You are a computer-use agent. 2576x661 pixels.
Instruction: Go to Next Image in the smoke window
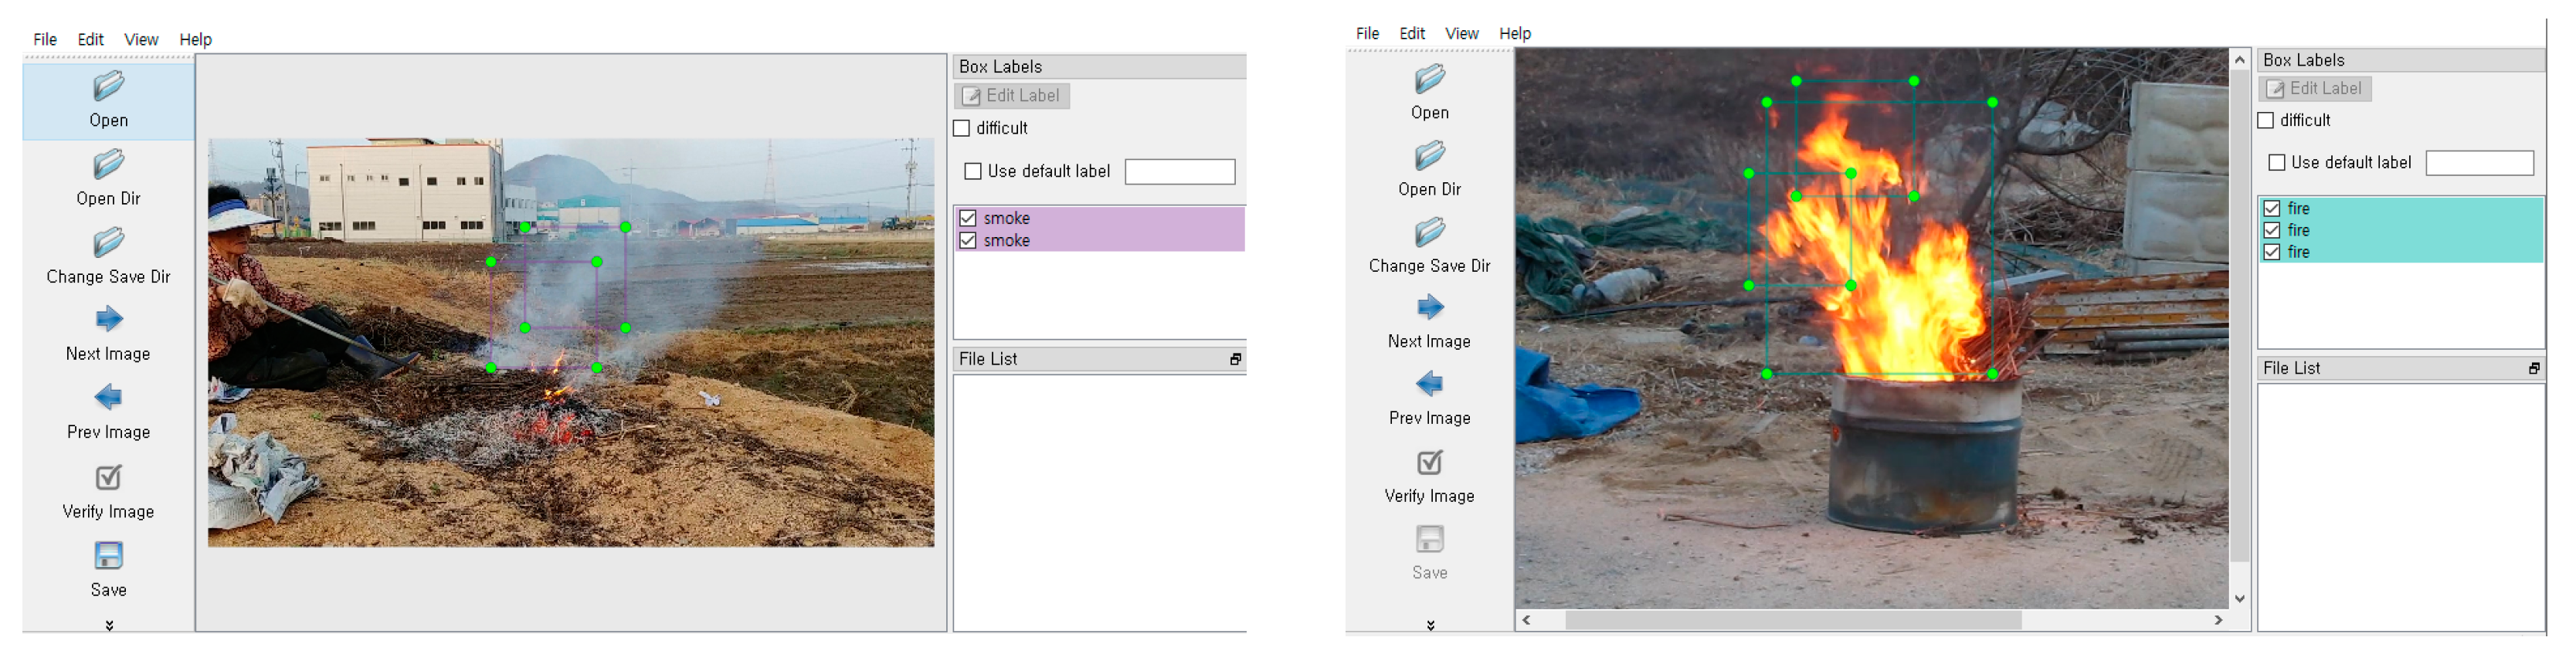(108, 320)
